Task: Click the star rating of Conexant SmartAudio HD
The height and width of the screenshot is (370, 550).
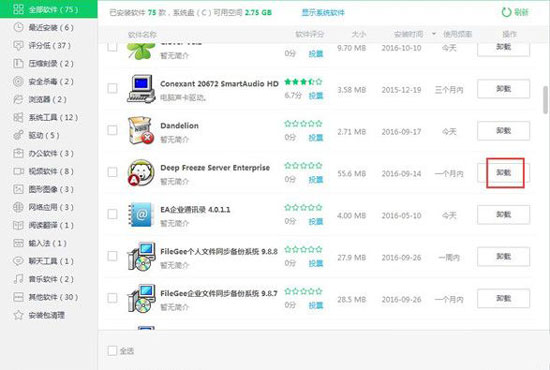Action: click(303, 82)
